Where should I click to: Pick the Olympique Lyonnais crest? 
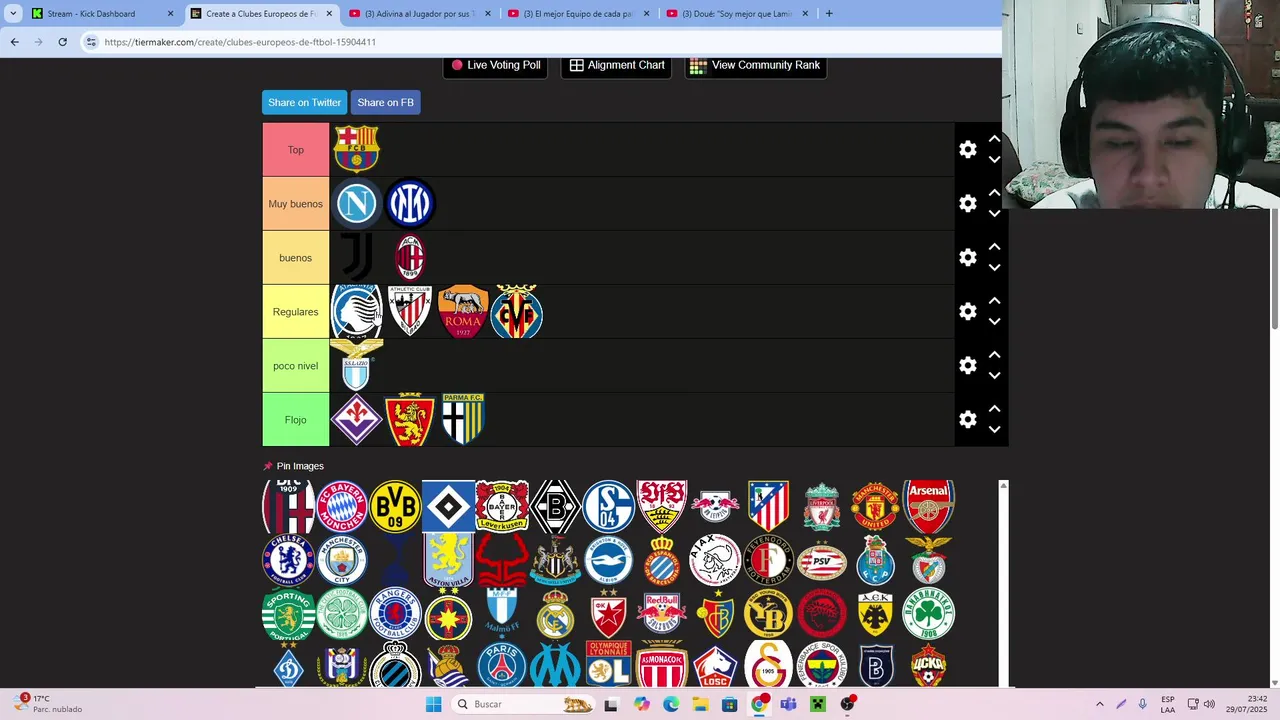[x=609, y=666]
